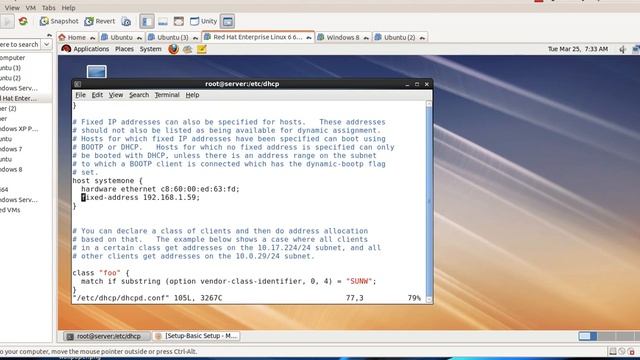Click the hardware ethernet line

pos(160,189)
